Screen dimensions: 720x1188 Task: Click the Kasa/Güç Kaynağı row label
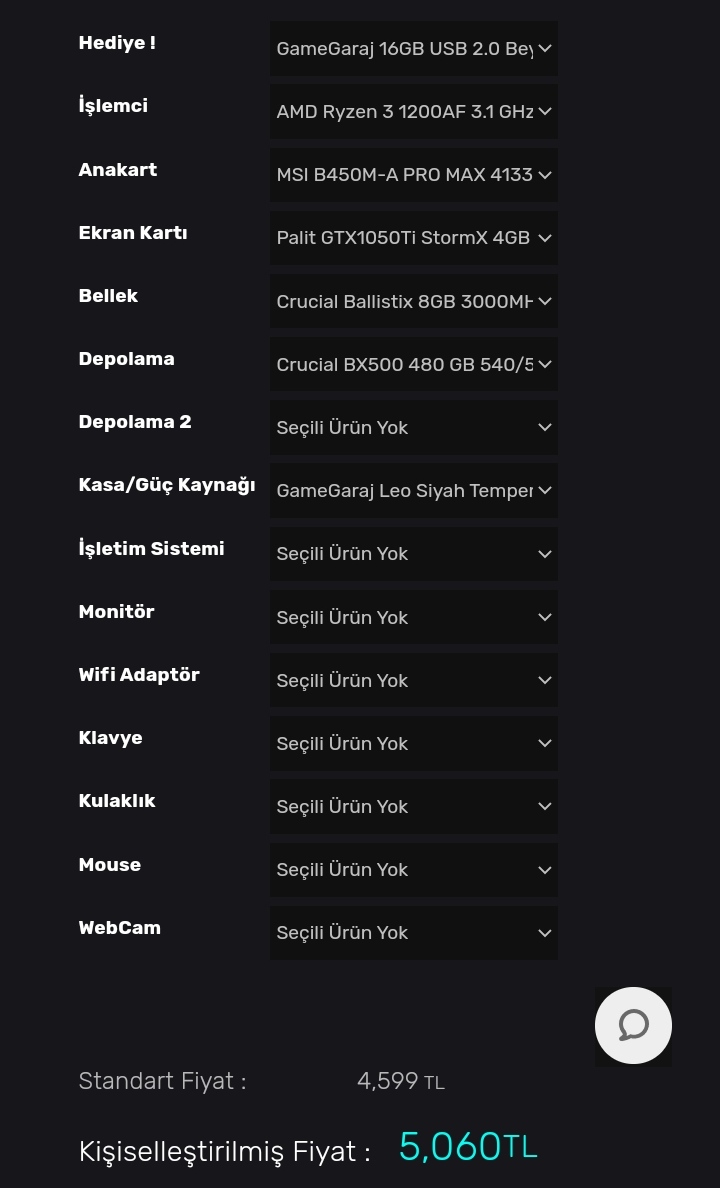coord(166,485)
